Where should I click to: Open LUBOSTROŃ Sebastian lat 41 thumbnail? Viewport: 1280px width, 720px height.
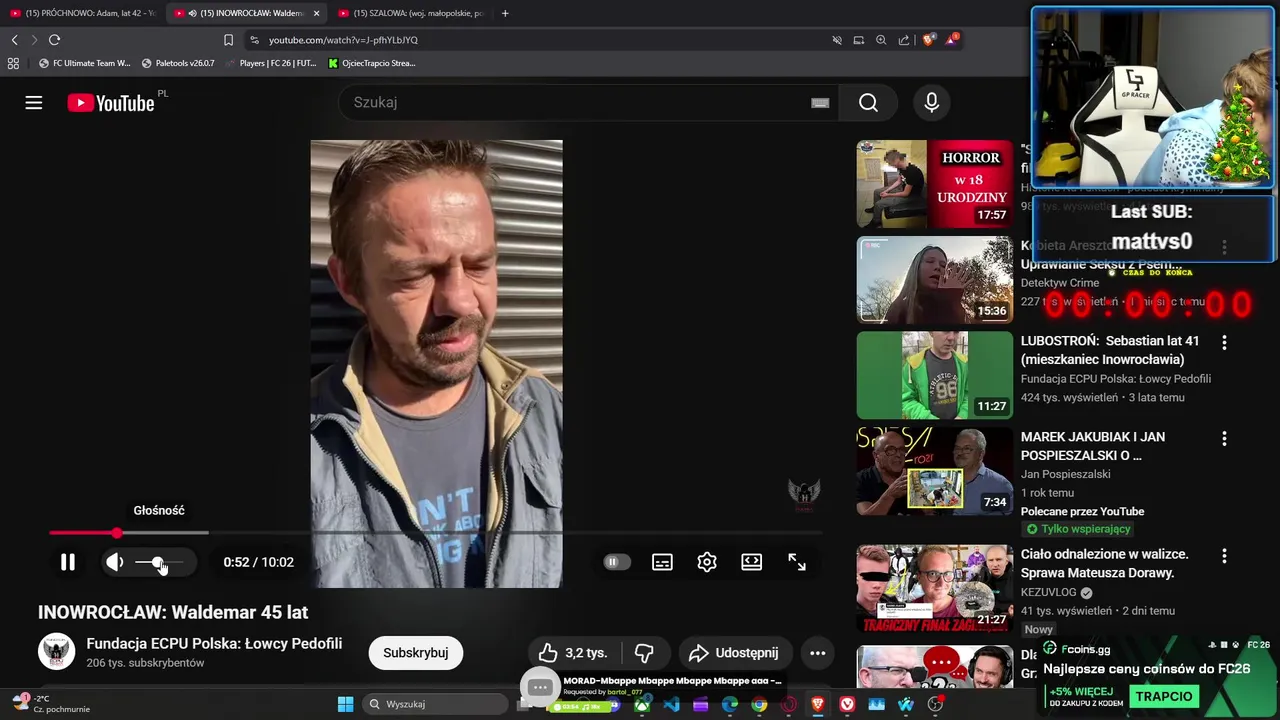tap(935, 375)
